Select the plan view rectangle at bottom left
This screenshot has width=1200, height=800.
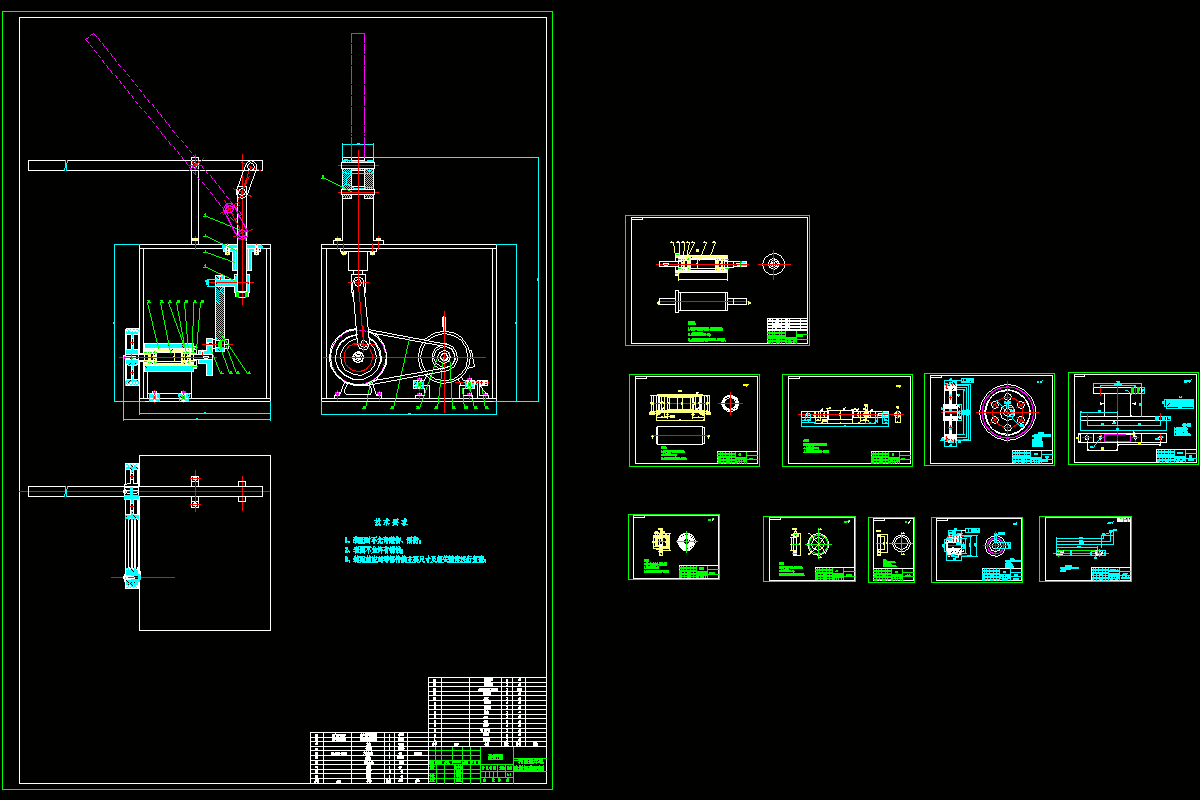click(x=205, y=543)
